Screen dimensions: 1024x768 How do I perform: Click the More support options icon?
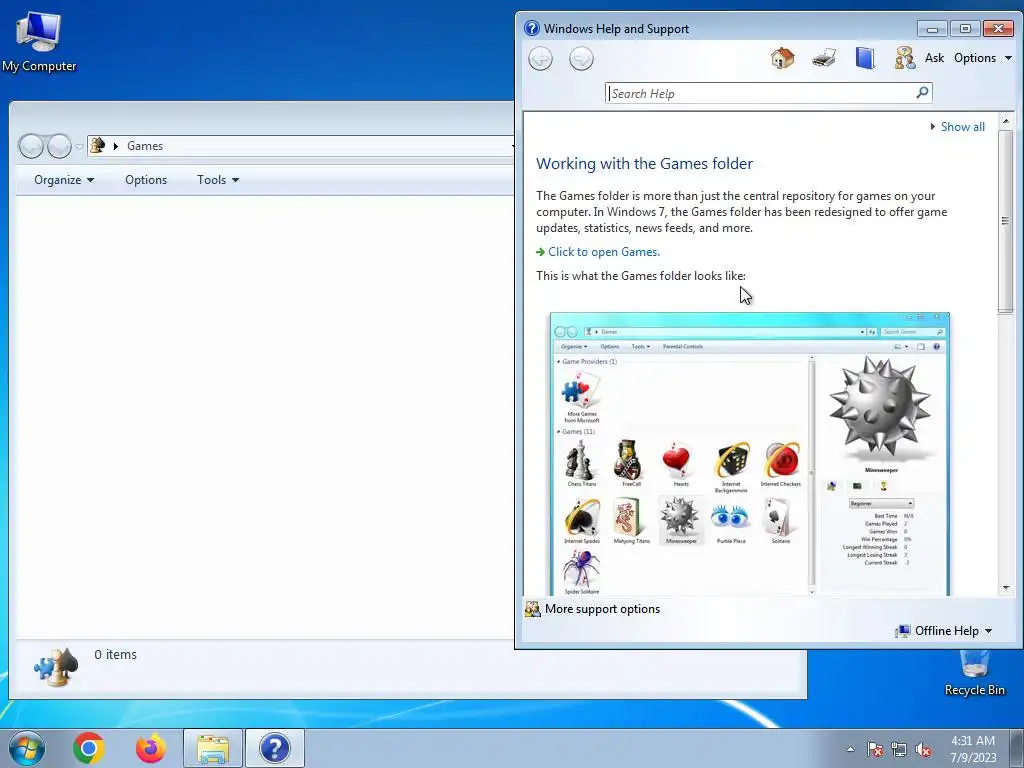[x=533, y=609]
